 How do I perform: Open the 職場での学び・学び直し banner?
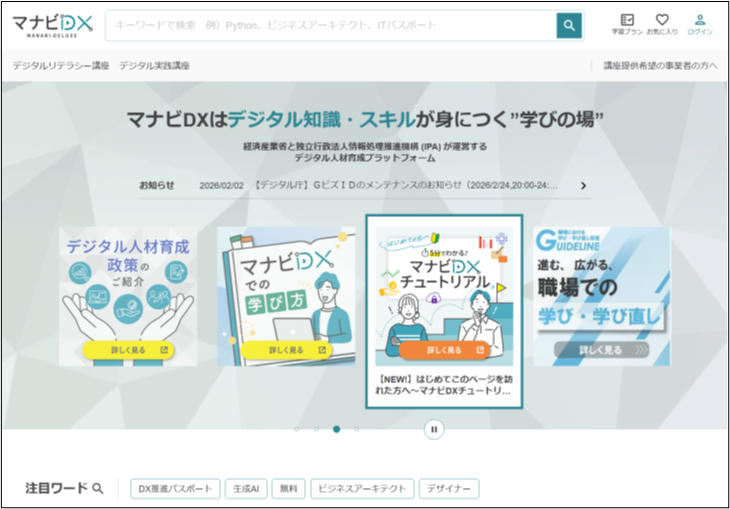pyautogui.click(x=601, y=296)
